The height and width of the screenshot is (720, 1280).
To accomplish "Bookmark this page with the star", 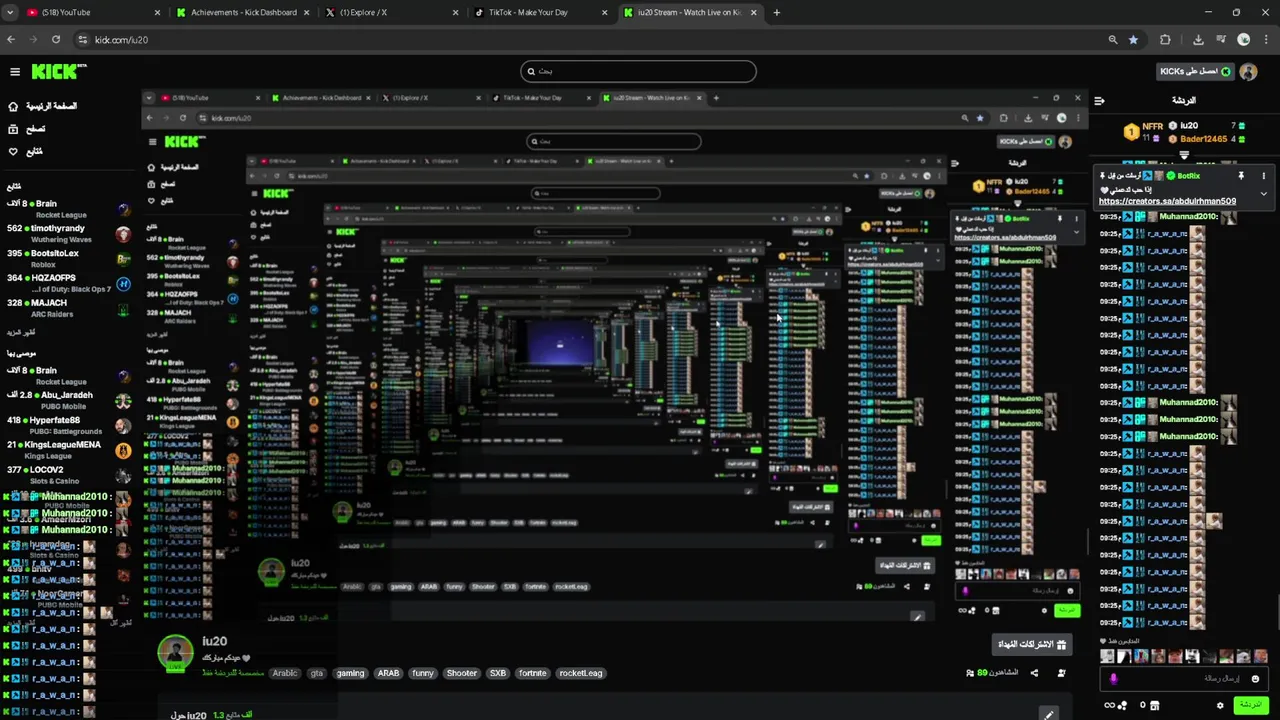I will (x=1133, y=40).
